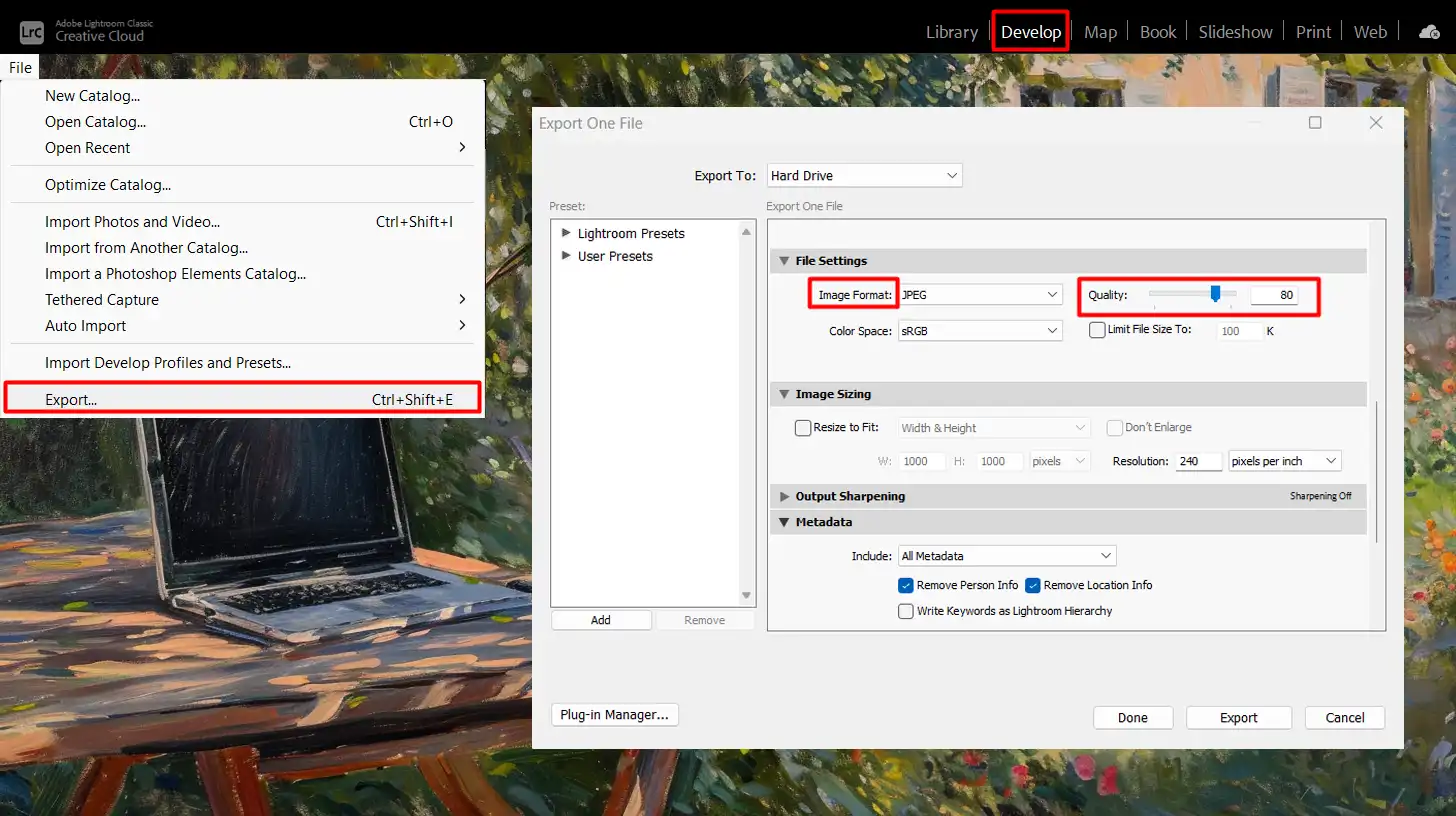This screenshot has width=1456, height=816.
Task: Collapse the Metadata section
Action: pos(784,522)
